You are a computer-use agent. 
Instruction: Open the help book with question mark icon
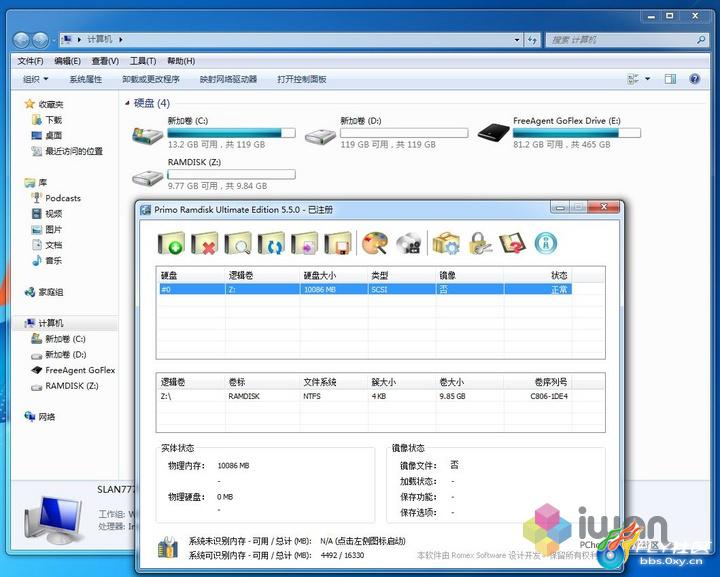point(512,243)
